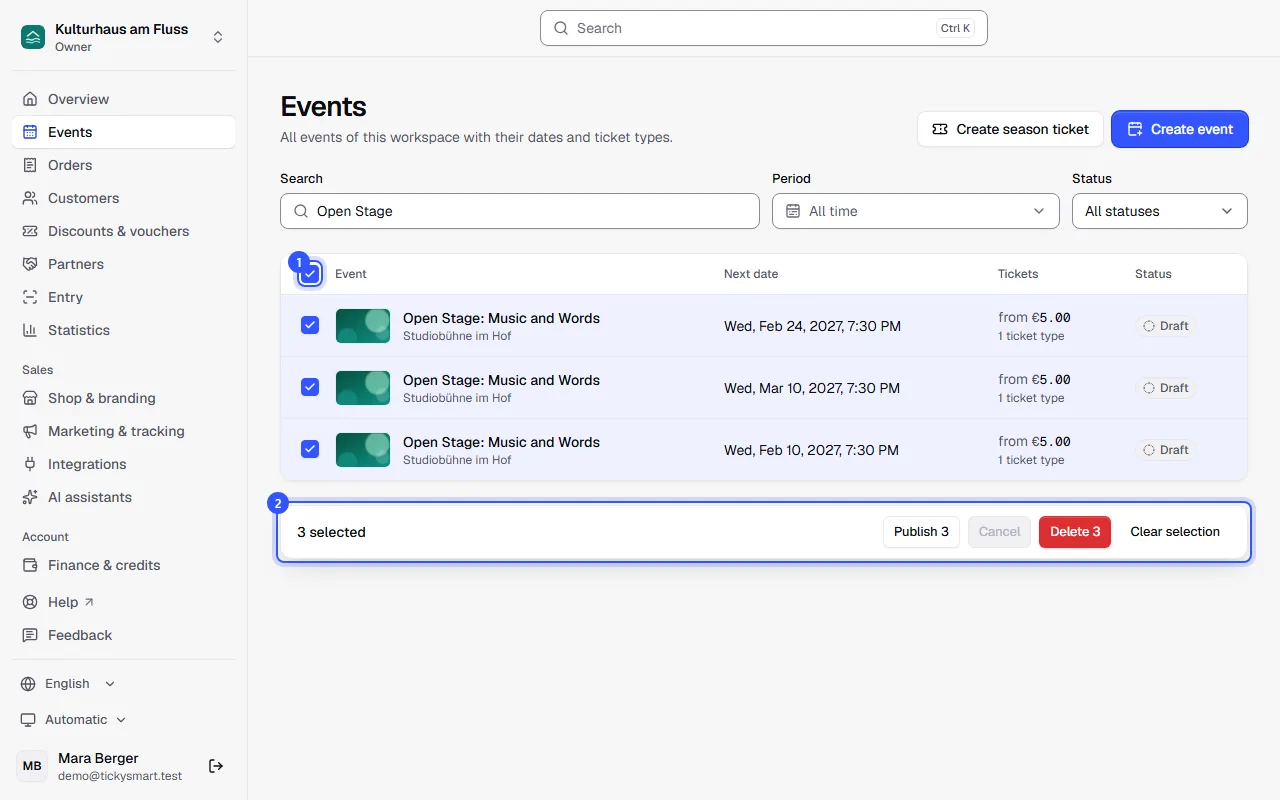This screenshot has width=1280, height=800.
Task: Click the Integrations plug icon
Action: click(x=30, y=464)
